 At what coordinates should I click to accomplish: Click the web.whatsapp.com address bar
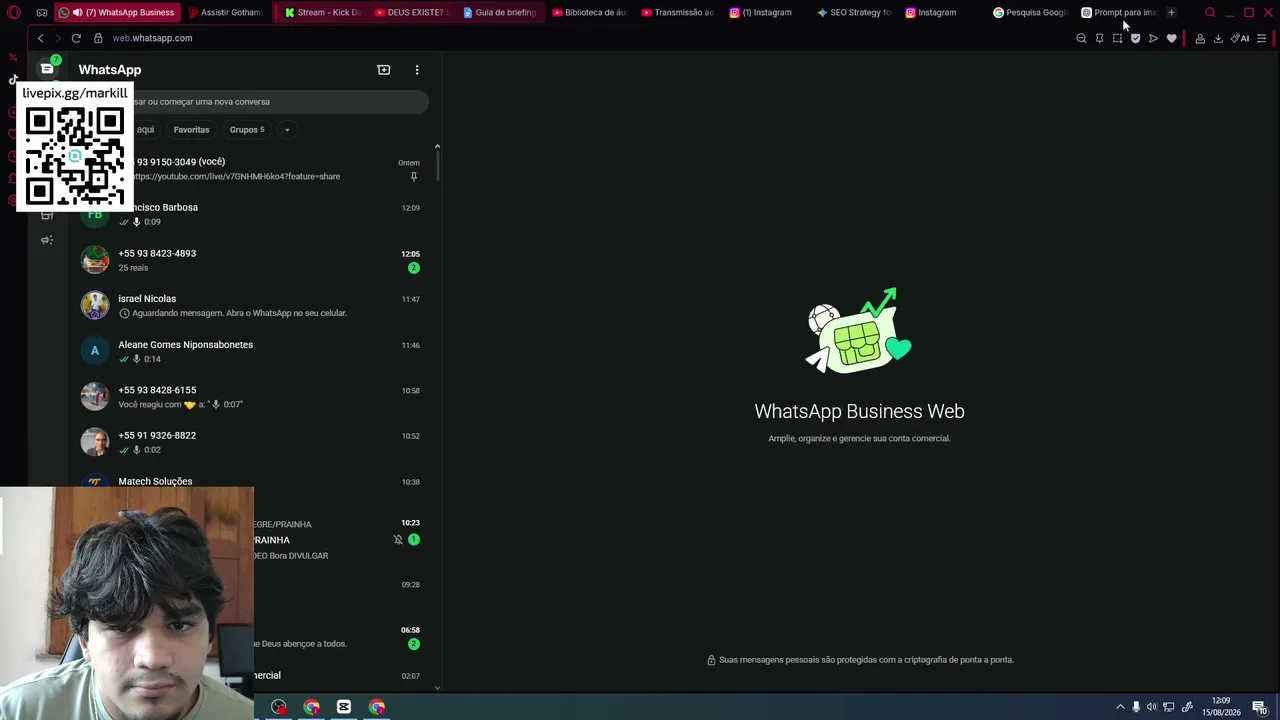click(x=152, y=38)
